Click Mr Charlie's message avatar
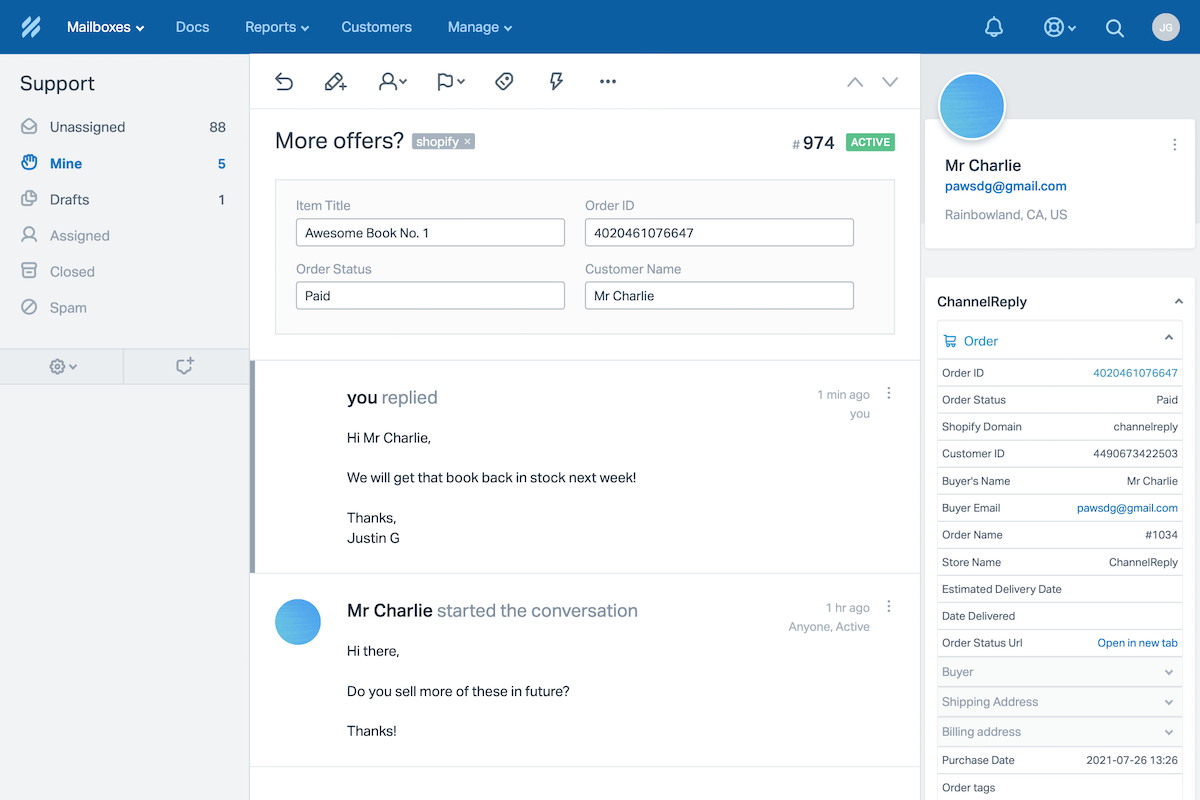This screenshot has height=800, width=1200. click(298, 622)
